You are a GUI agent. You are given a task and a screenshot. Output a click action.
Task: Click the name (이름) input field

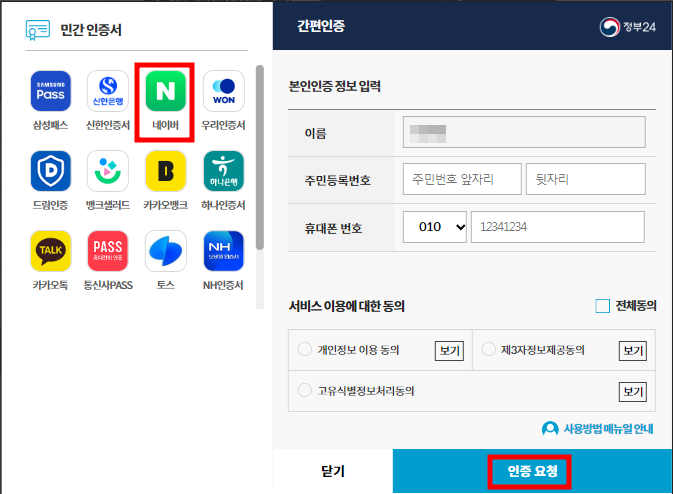[524, 132]
